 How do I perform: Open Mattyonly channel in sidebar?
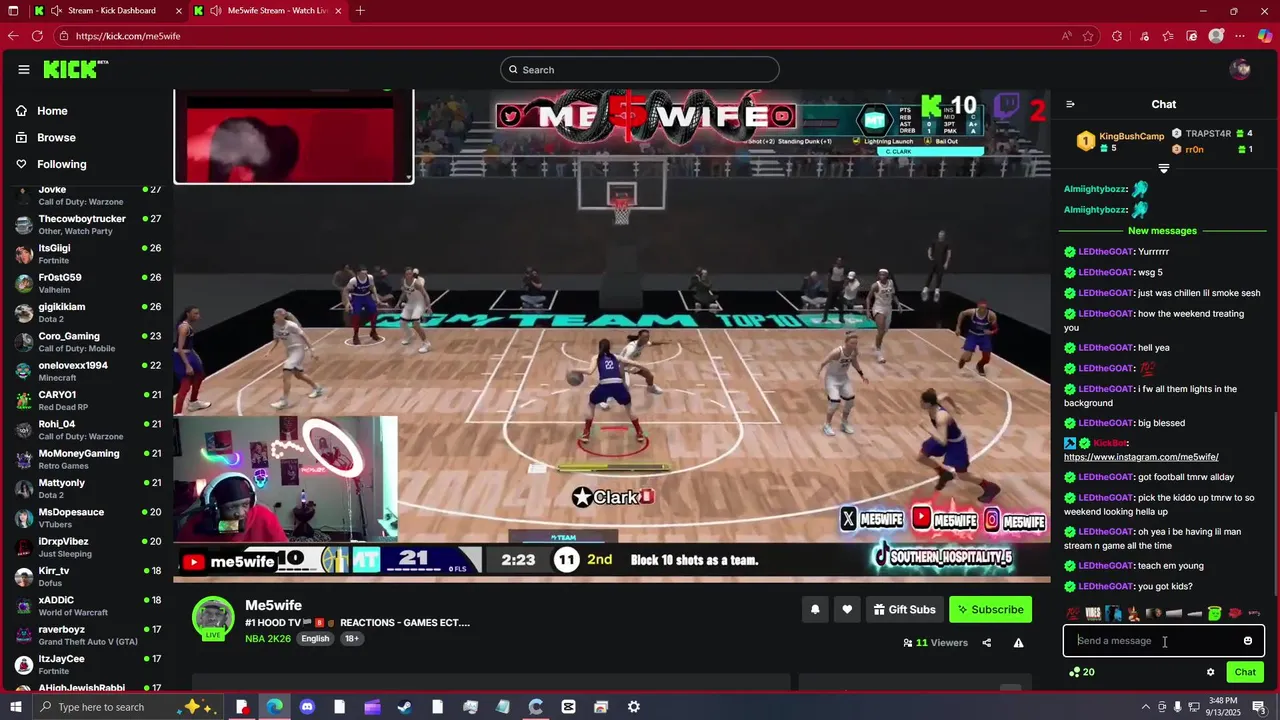point(88,488)
